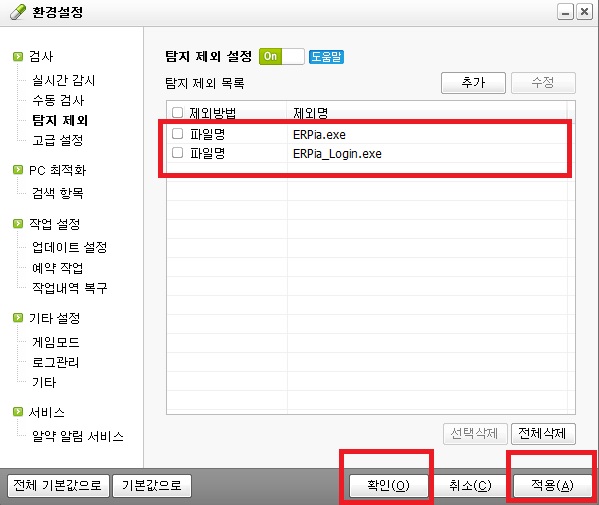Click the PC 최적화 green arrow icon
This screenshot has height=505, width=599.
(x=18, y=169)
